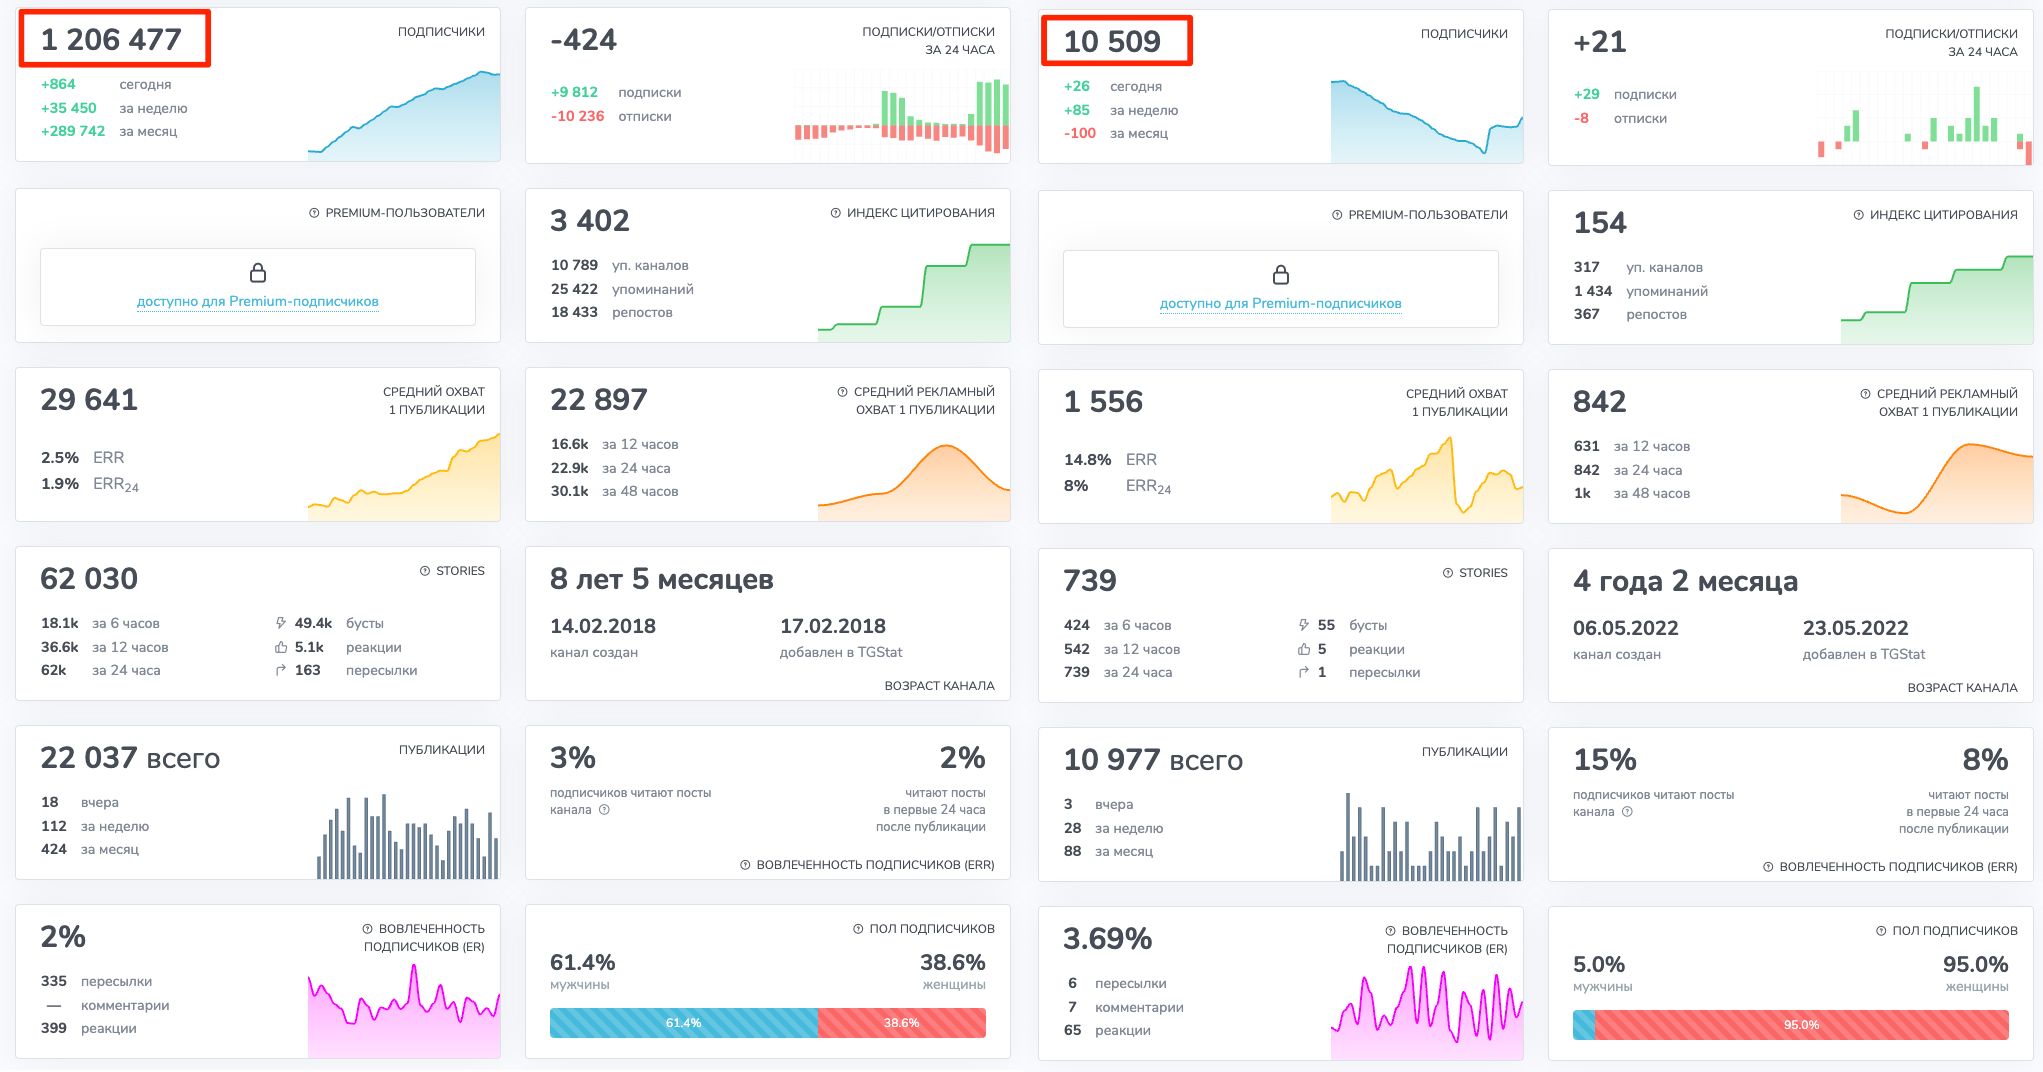Screen dimensions: 2043x1072
Task: Click the weekly growth value +35 450
Action: point(69,108)
